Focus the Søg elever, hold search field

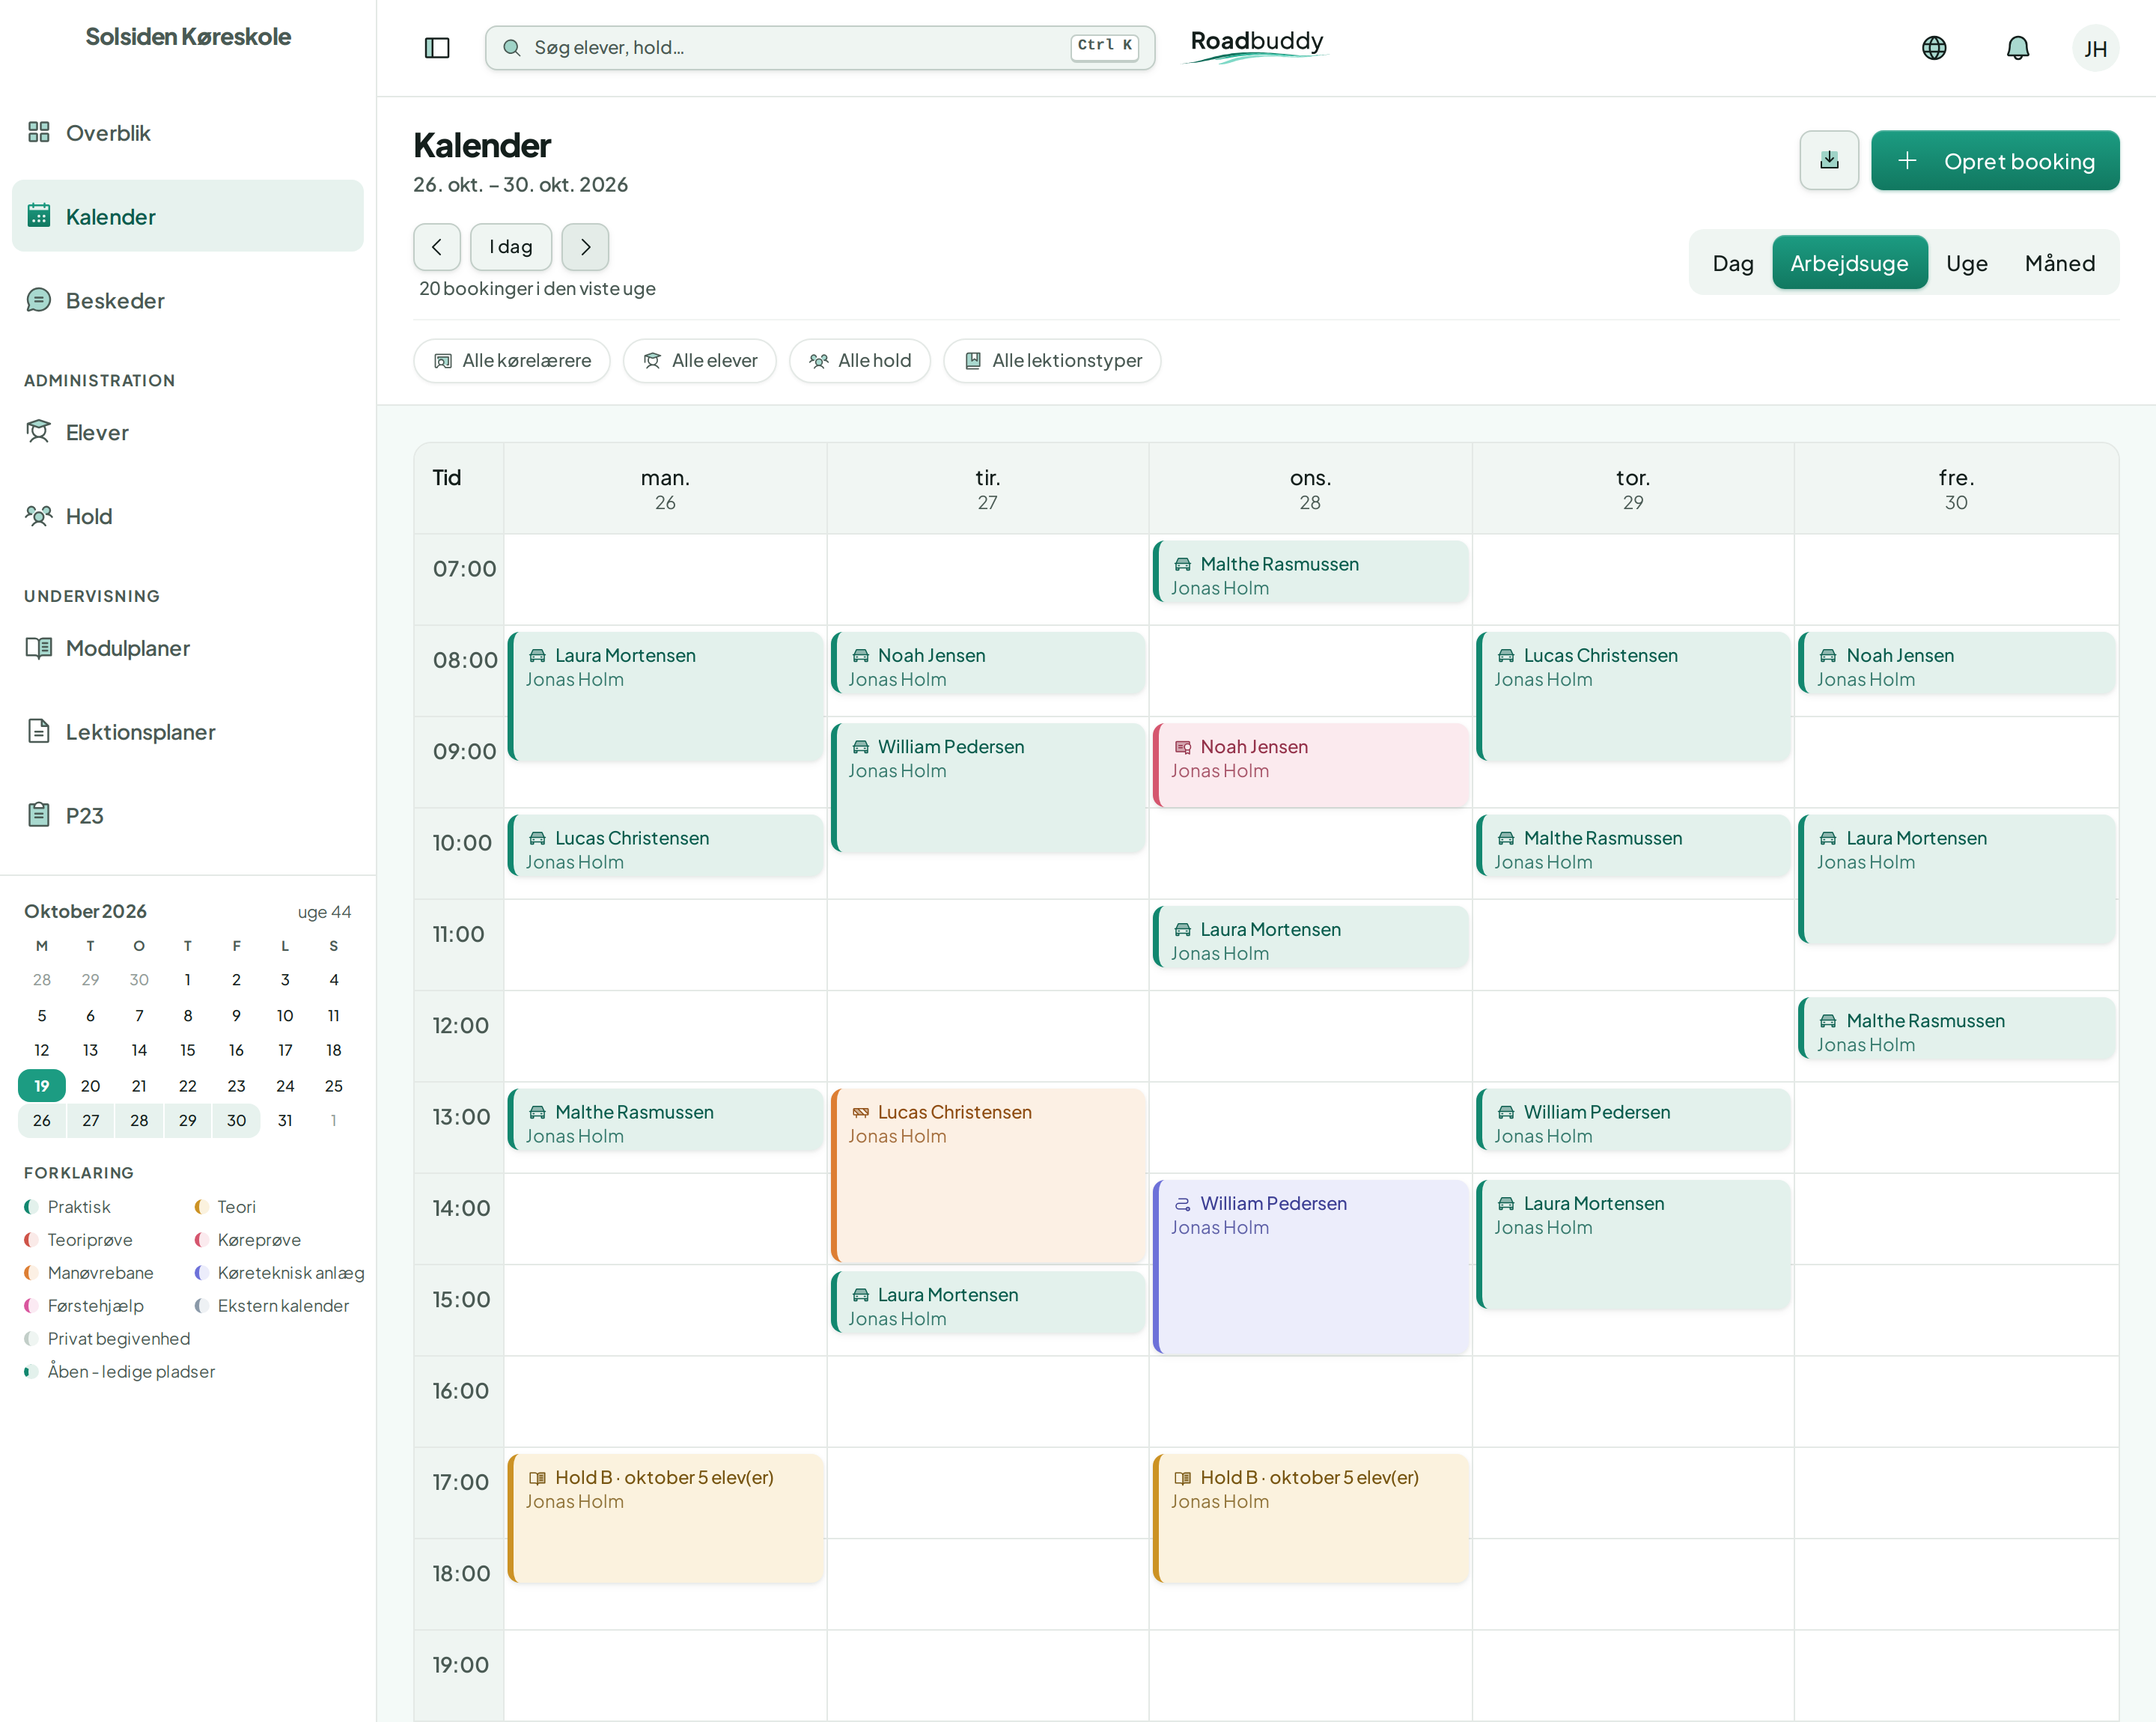[x=820, y=48]
